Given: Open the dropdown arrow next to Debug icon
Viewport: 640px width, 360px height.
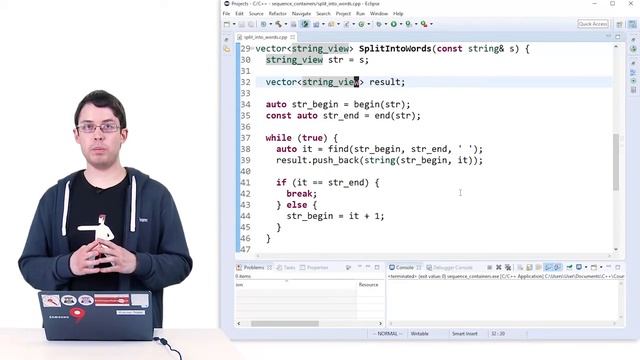Looking at the screenshot, I should 386,24.
